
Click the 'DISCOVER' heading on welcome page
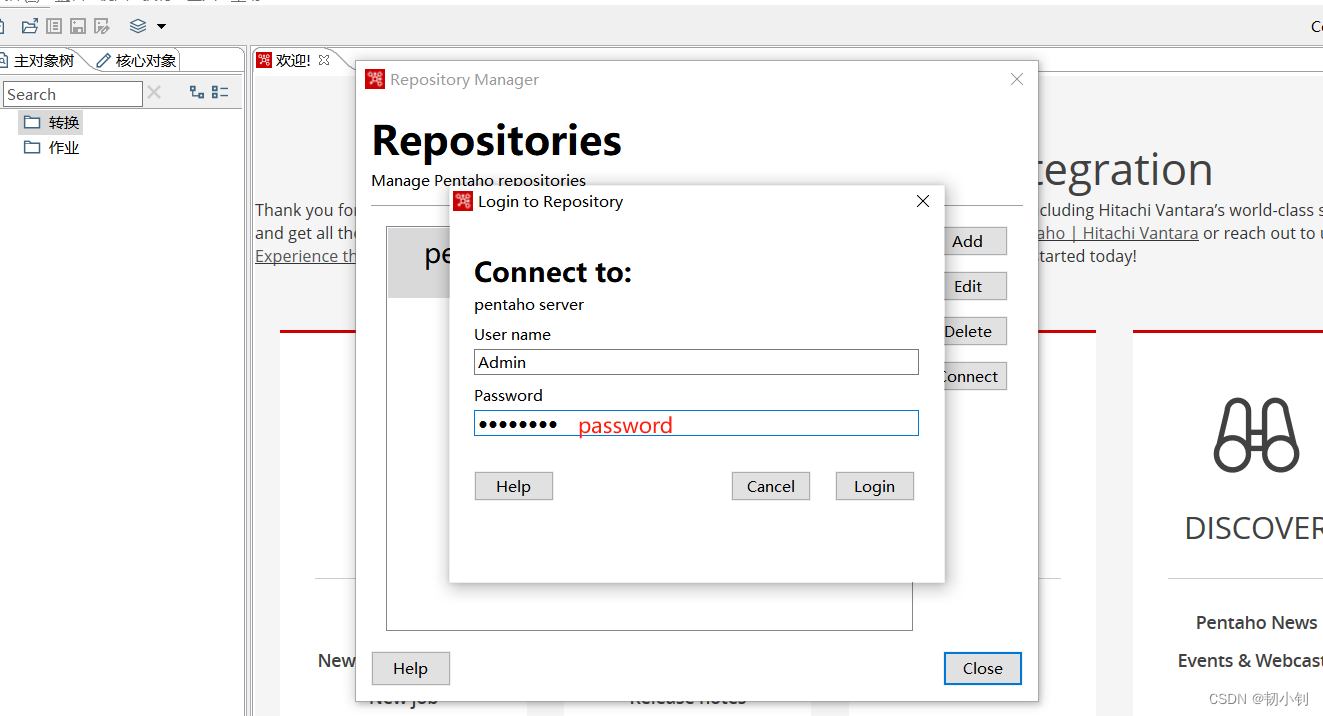click(1254, 528)
